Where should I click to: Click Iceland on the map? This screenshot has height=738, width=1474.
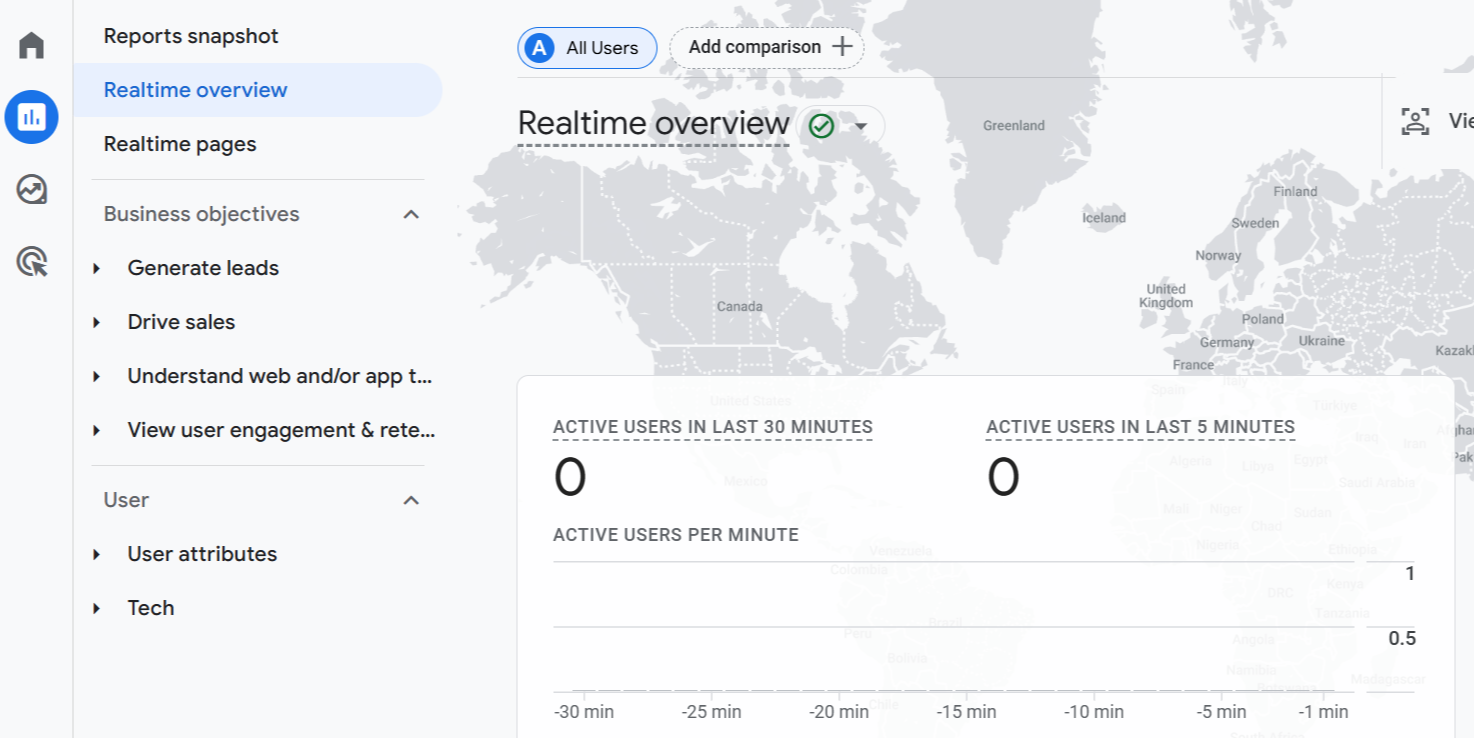tap(1104, 218)
